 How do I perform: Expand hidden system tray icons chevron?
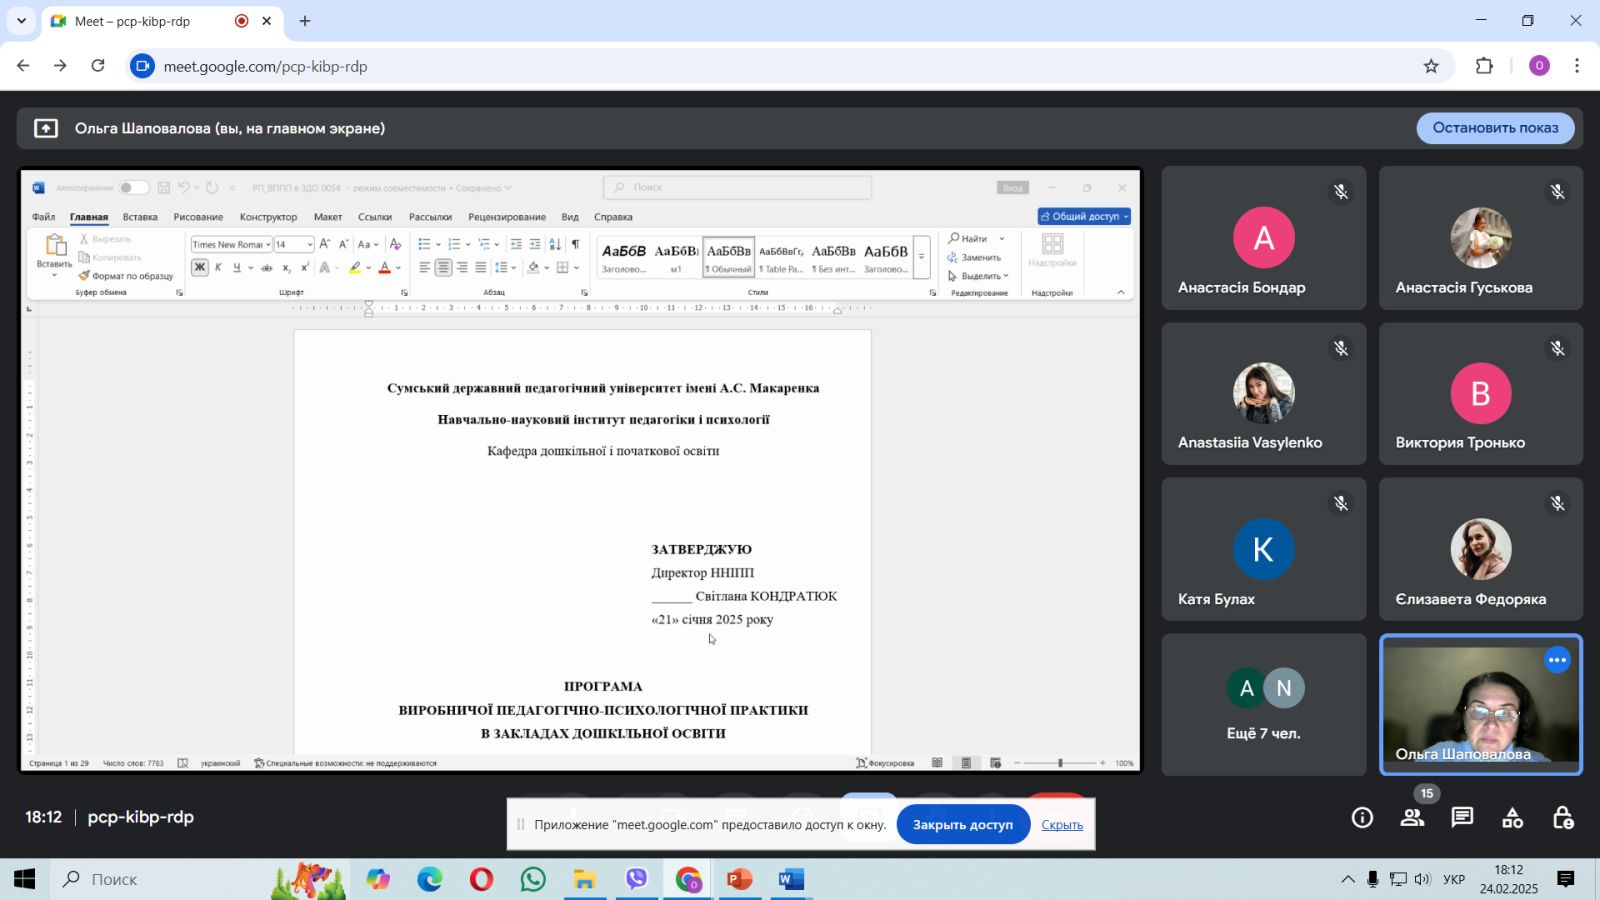tap(1348, 879)
